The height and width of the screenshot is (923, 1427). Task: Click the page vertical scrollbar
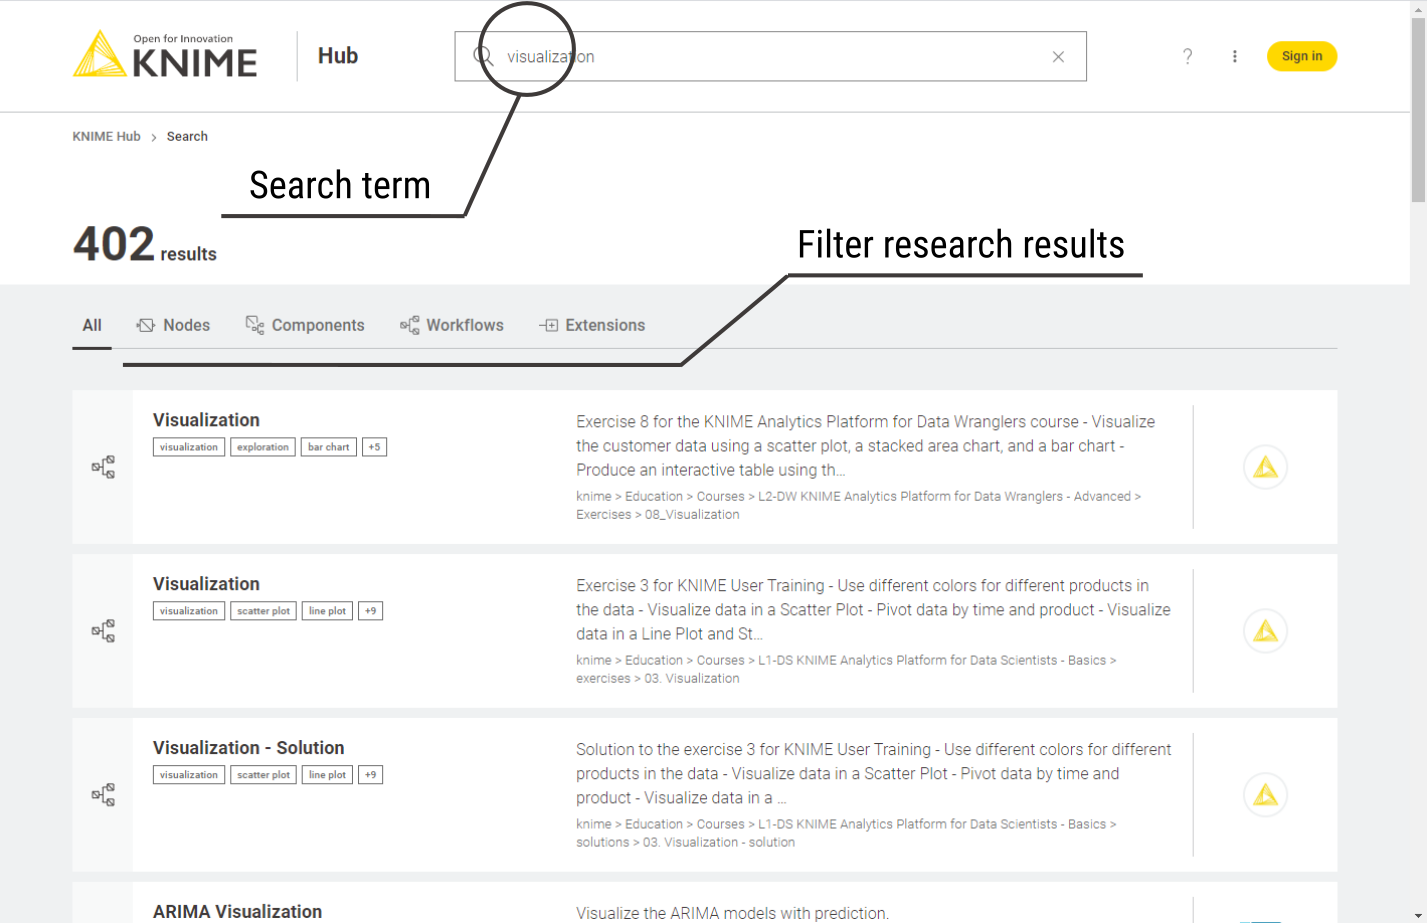[1418, 110]
